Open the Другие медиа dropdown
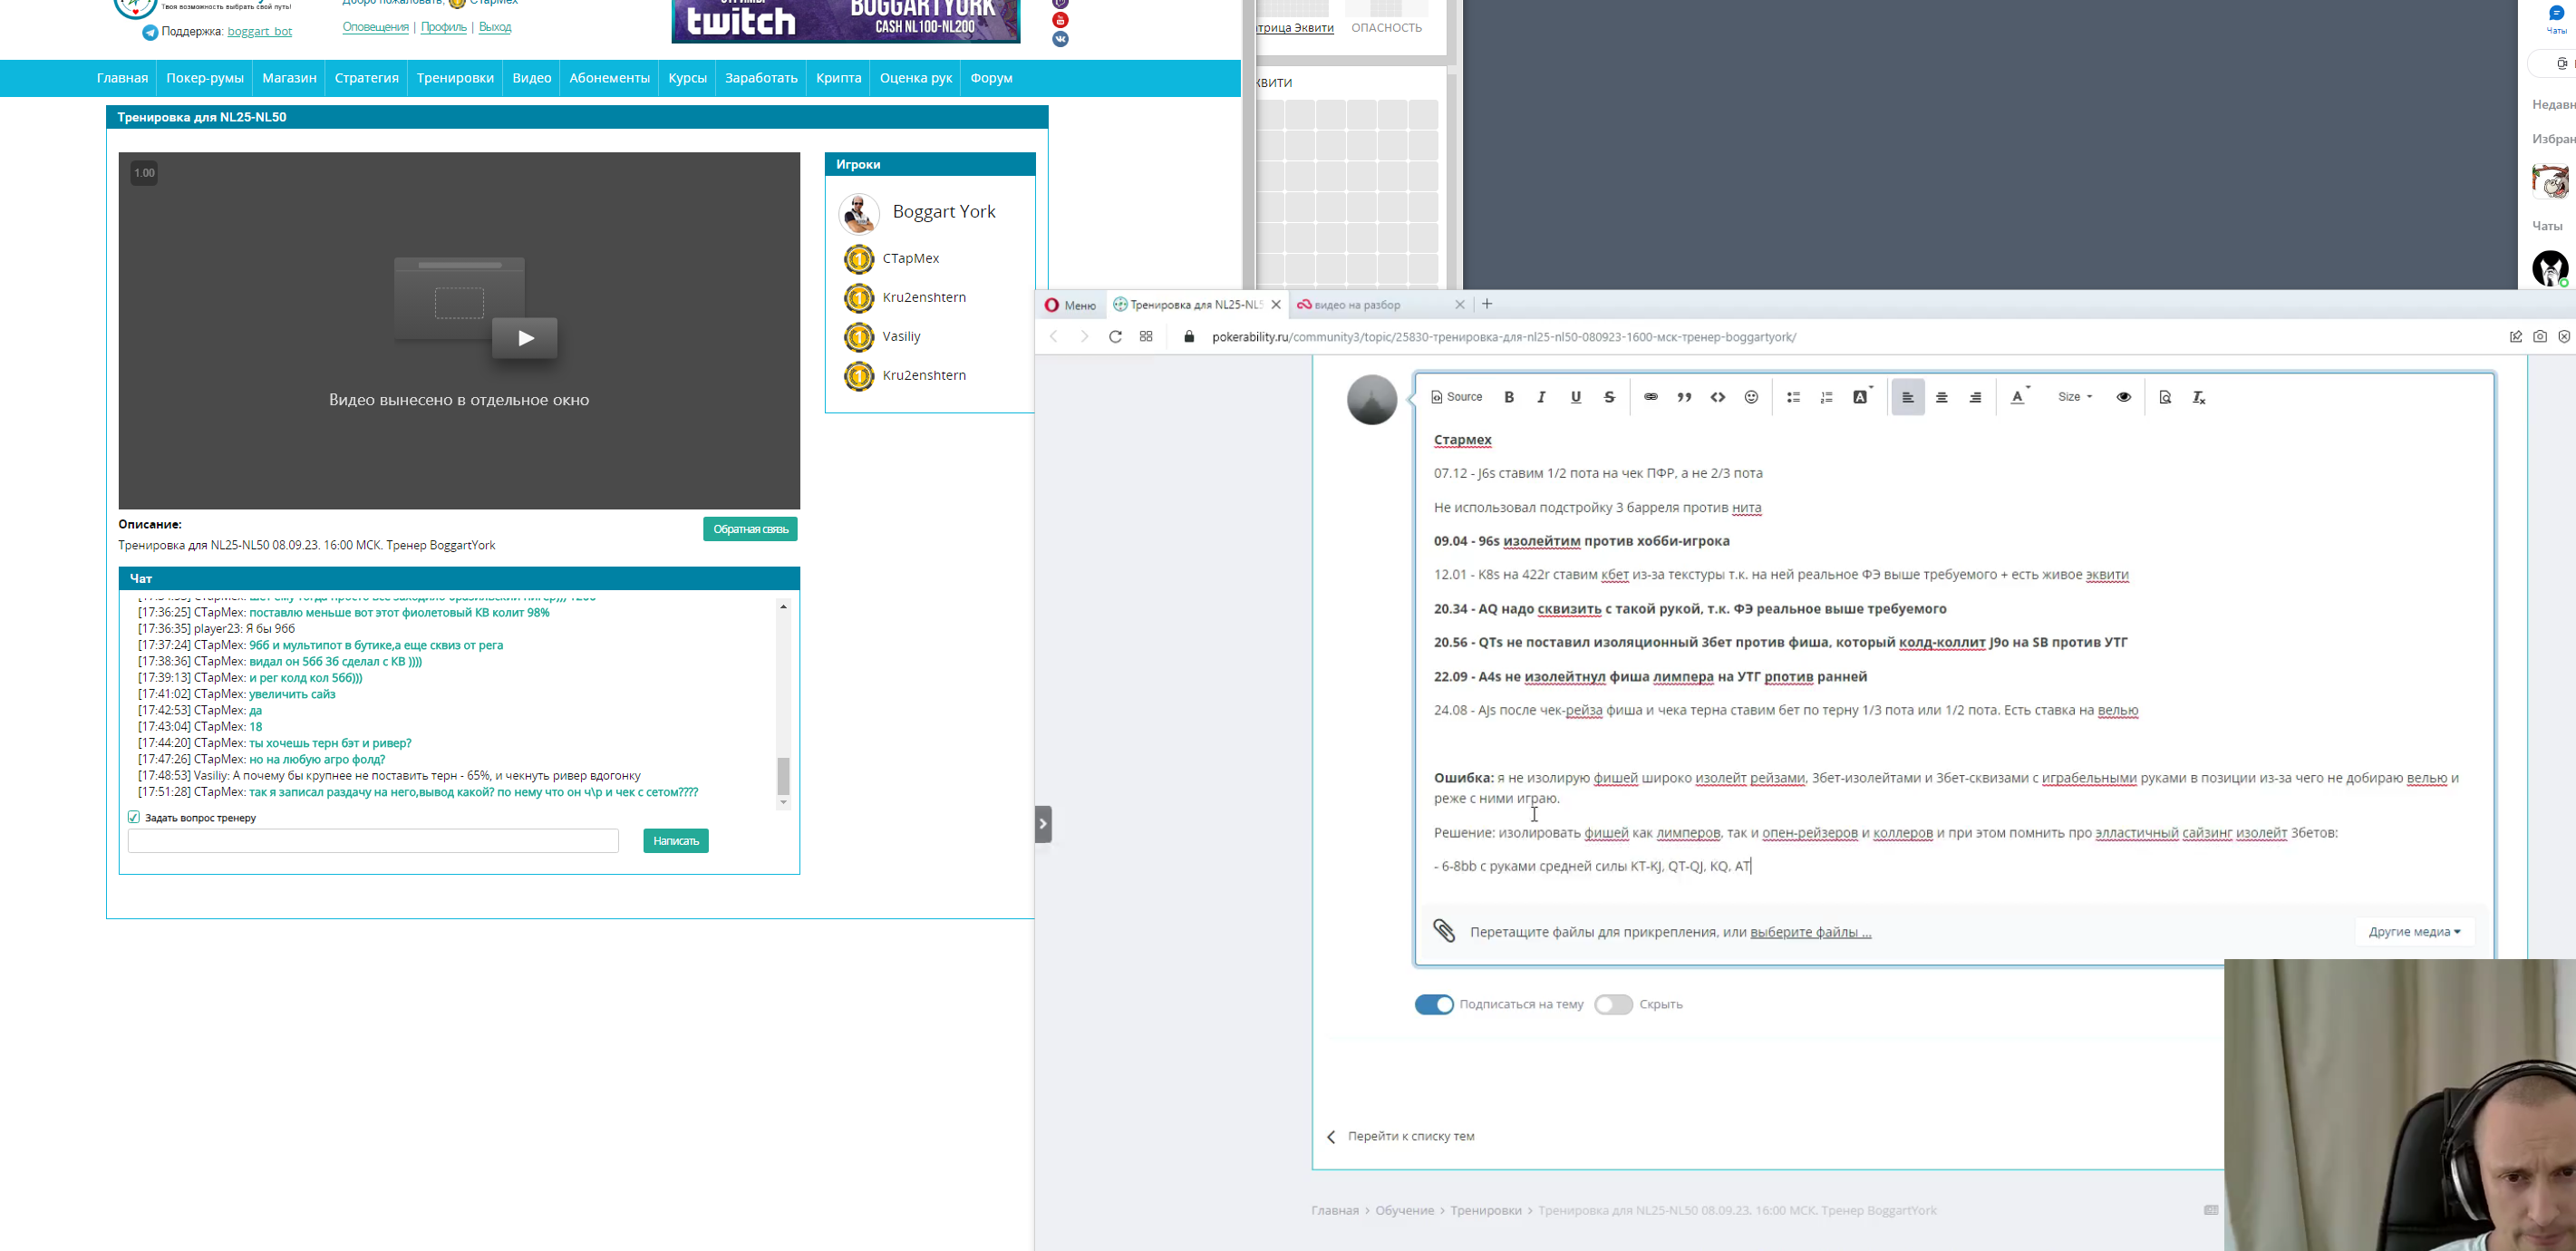2576x1251 pixels. pyautogui.click(x=2414, y=932)
